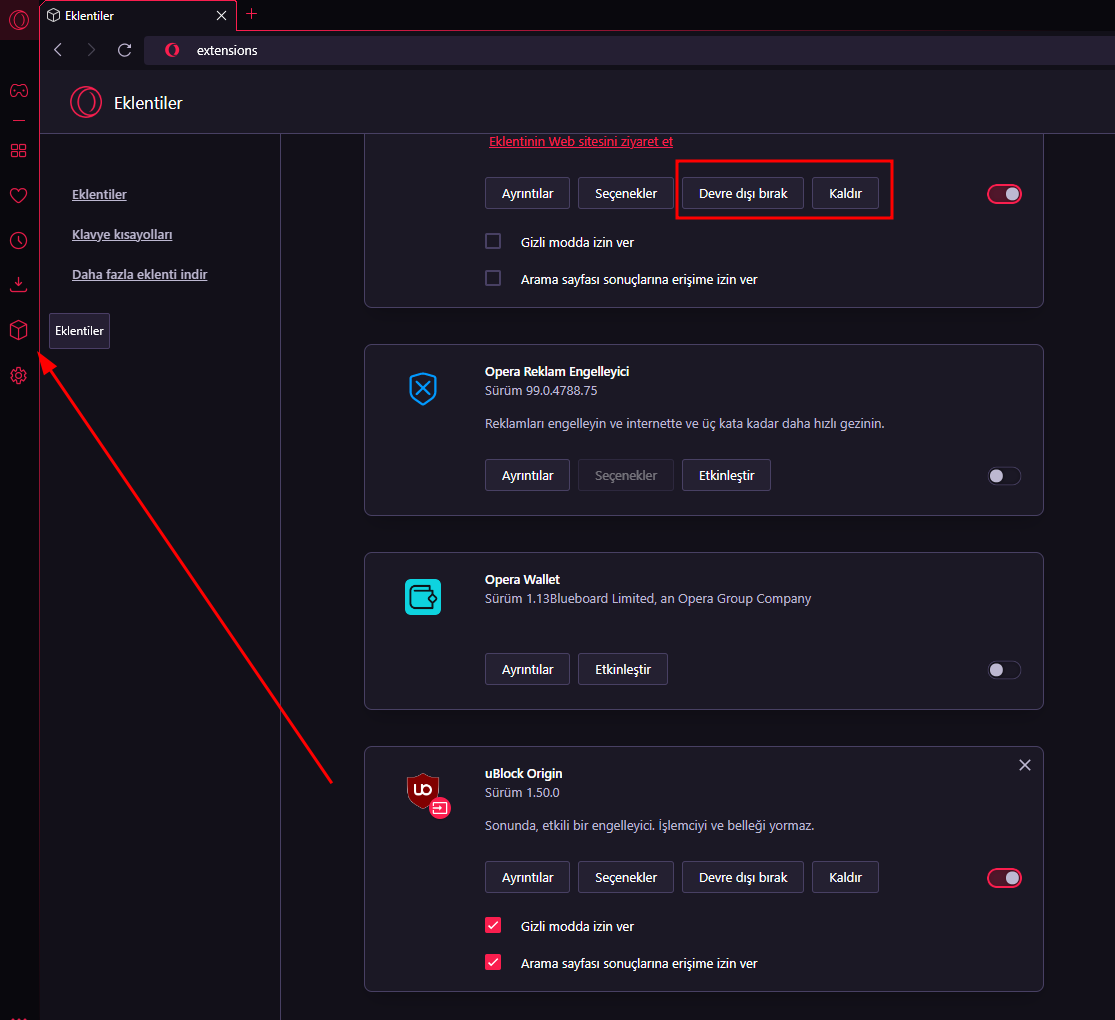Viewport: 1115px width, 1020px height.
Task: Uncheck uBlock Origin Arama sayfası sonuçlarına erişime
Action: pos(493,962)
